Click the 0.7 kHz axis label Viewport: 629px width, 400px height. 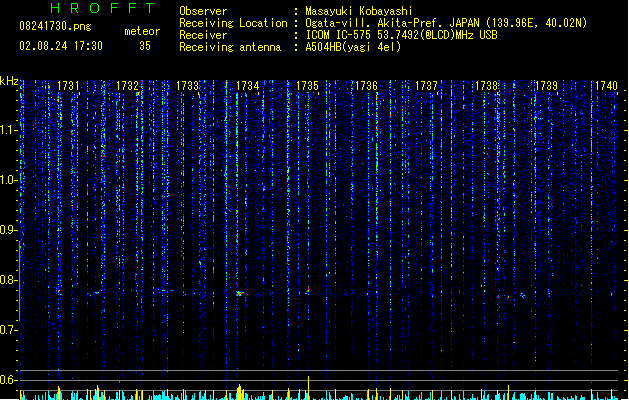coord(8,330)
